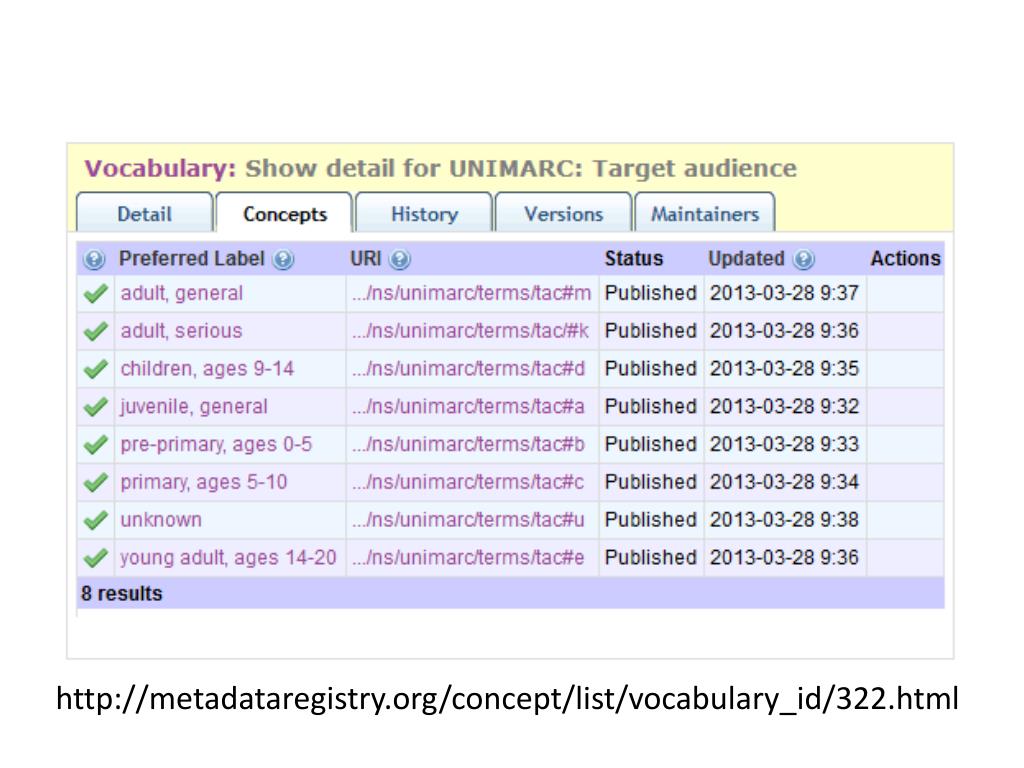Click the date 2013-03-28 9:32

(x=784, y=407)
